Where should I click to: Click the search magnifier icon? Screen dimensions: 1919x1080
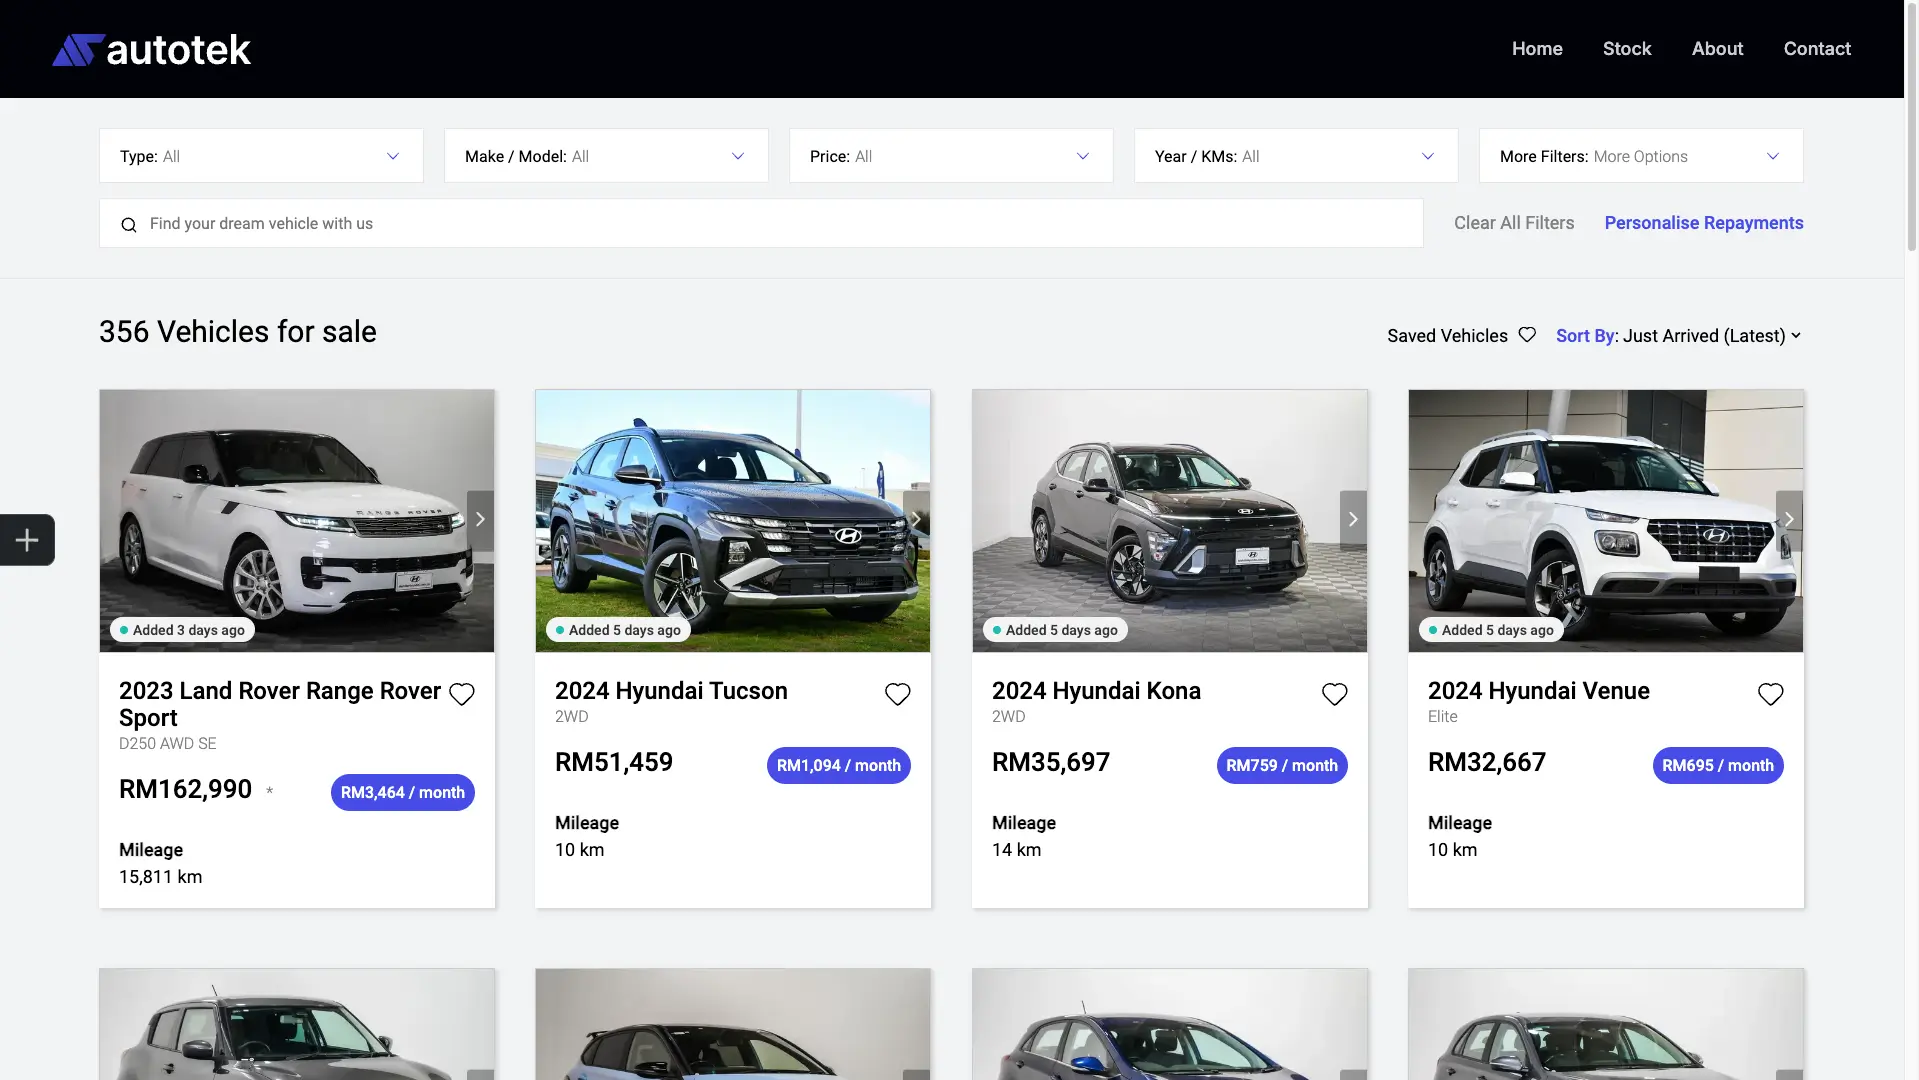[x=129, y=225]
